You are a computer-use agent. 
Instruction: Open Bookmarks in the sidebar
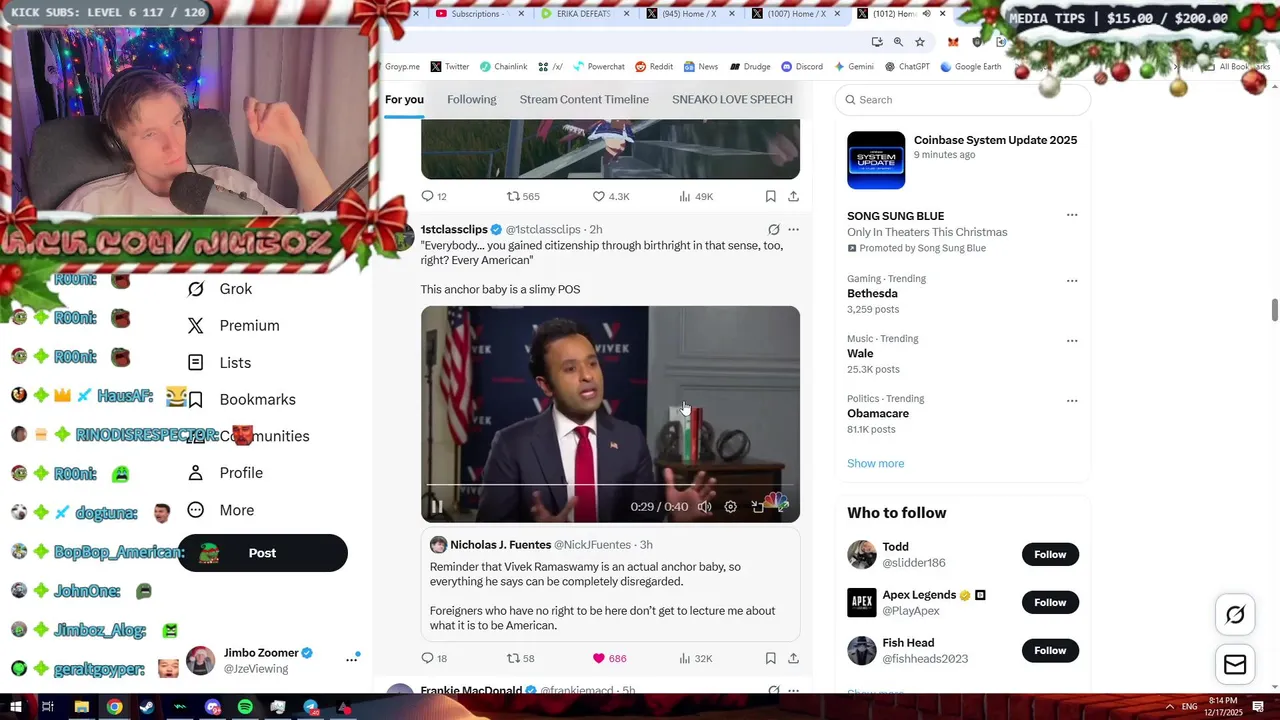point(242,400)
